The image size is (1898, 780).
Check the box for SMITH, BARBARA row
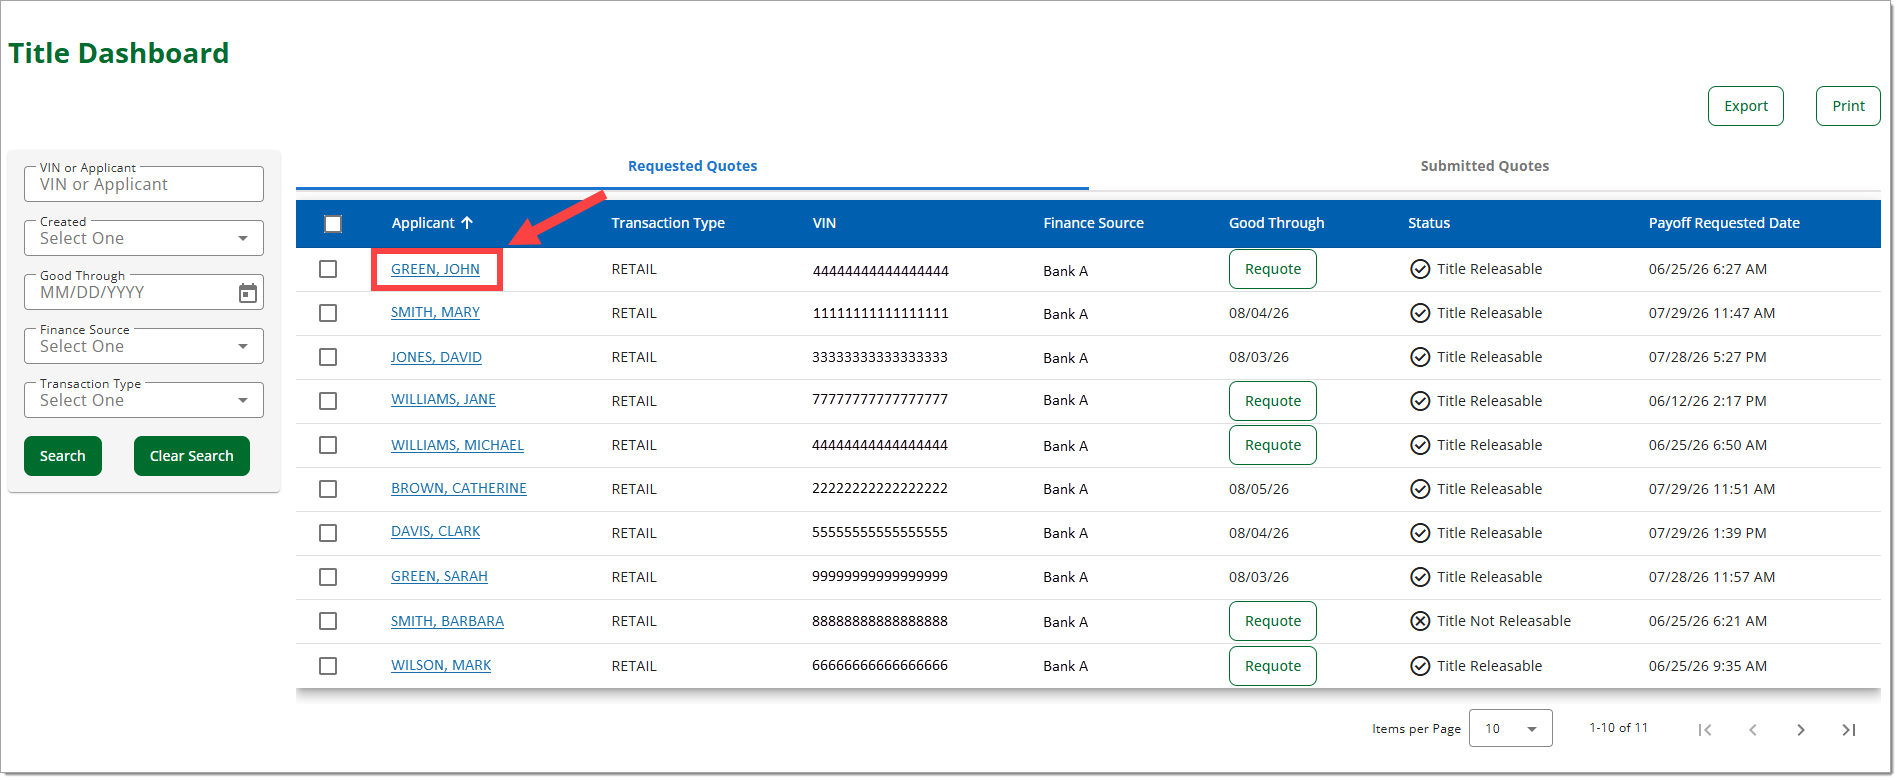(328, 621)
